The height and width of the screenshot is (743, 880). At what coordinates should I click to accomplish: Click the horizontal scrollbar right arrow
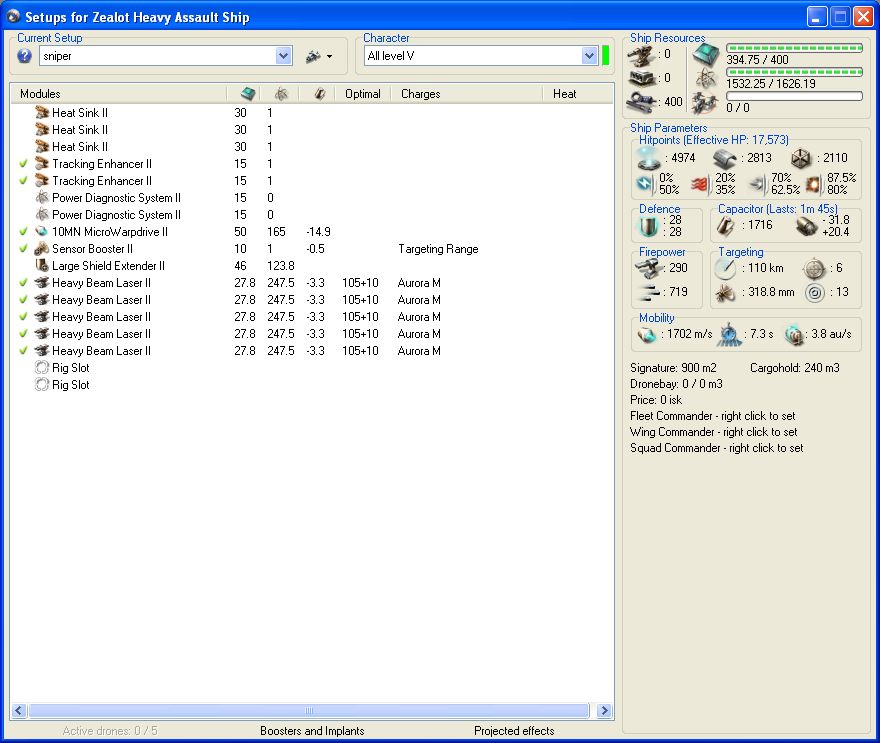604,710
